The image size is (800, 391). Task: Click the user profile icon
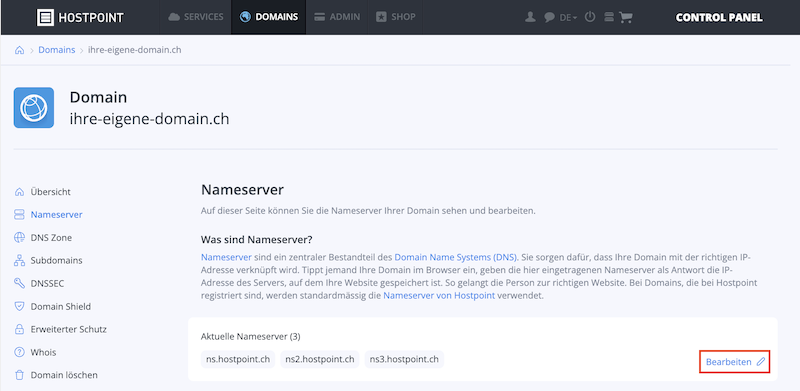pos(531,17)
